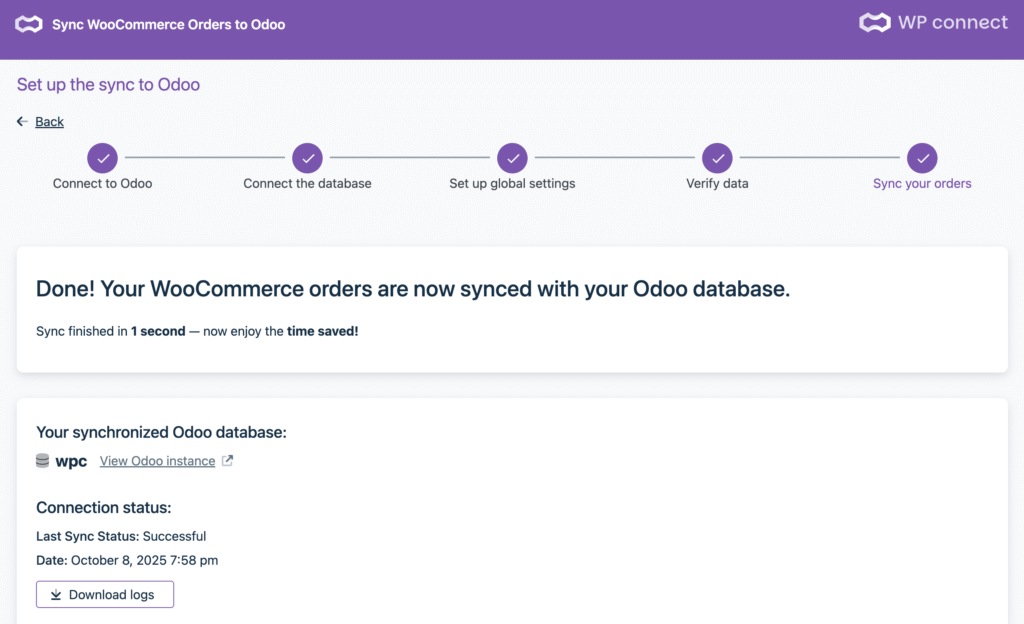The image size is (1024, 624).
Task: Click the wpc database name
Action: pyautogui.click(x=71, y=461)
